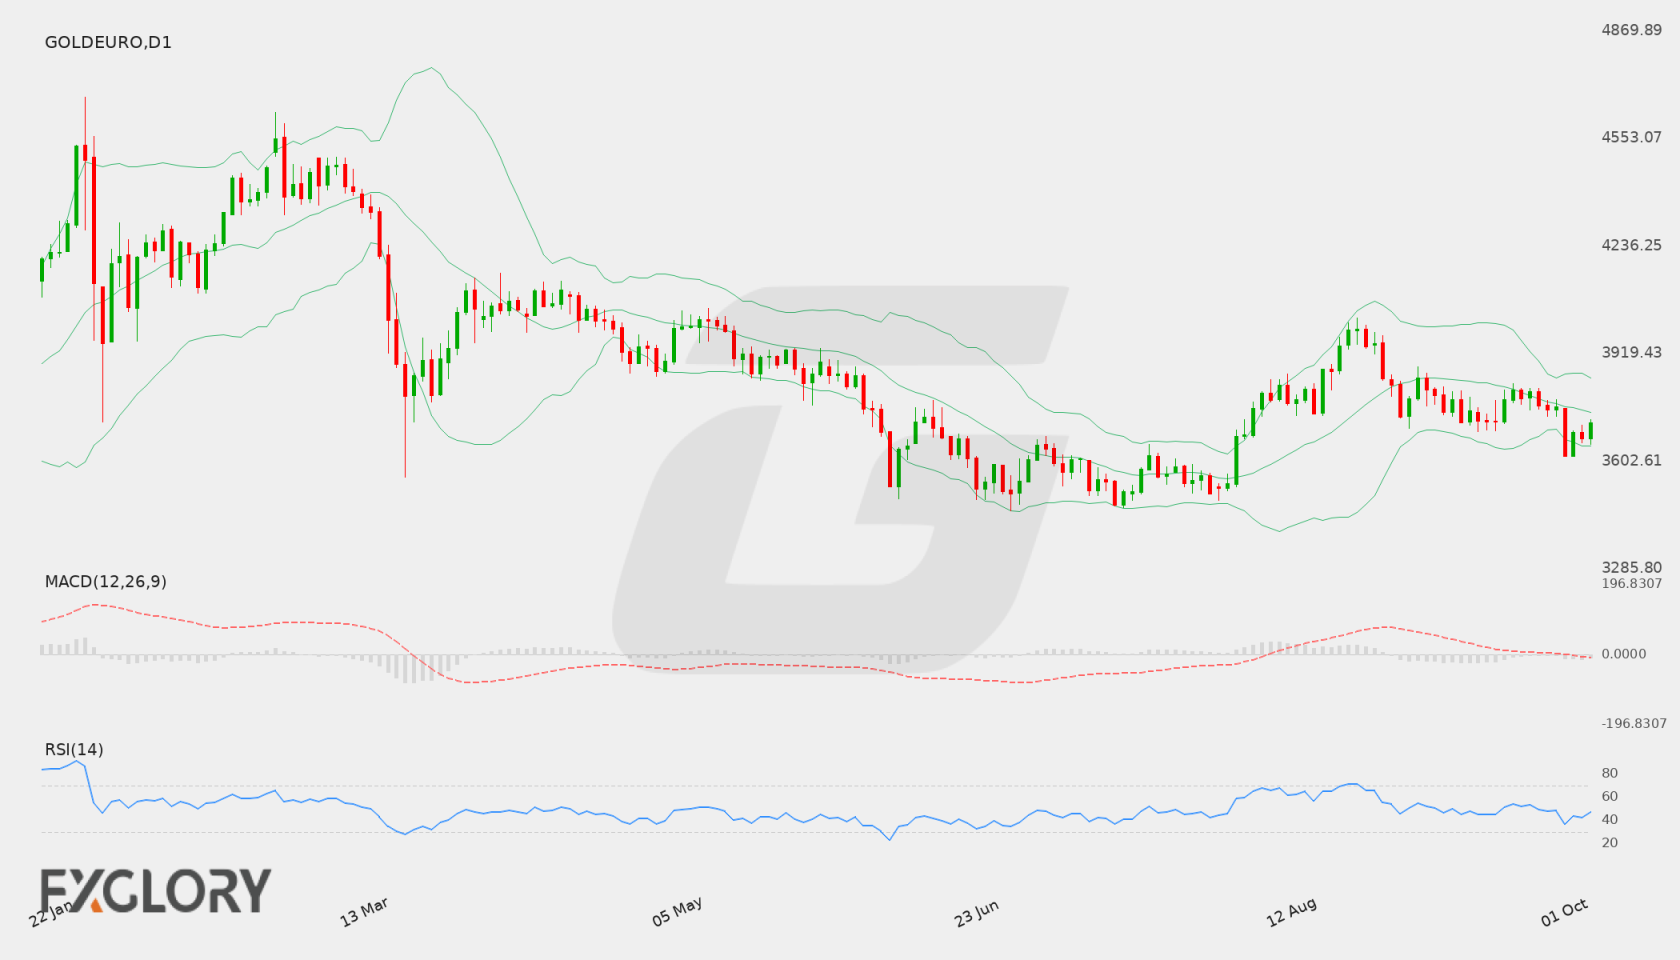
Task: Click the GOLDEURO,D1 chart title
Action: pos(108,42)
